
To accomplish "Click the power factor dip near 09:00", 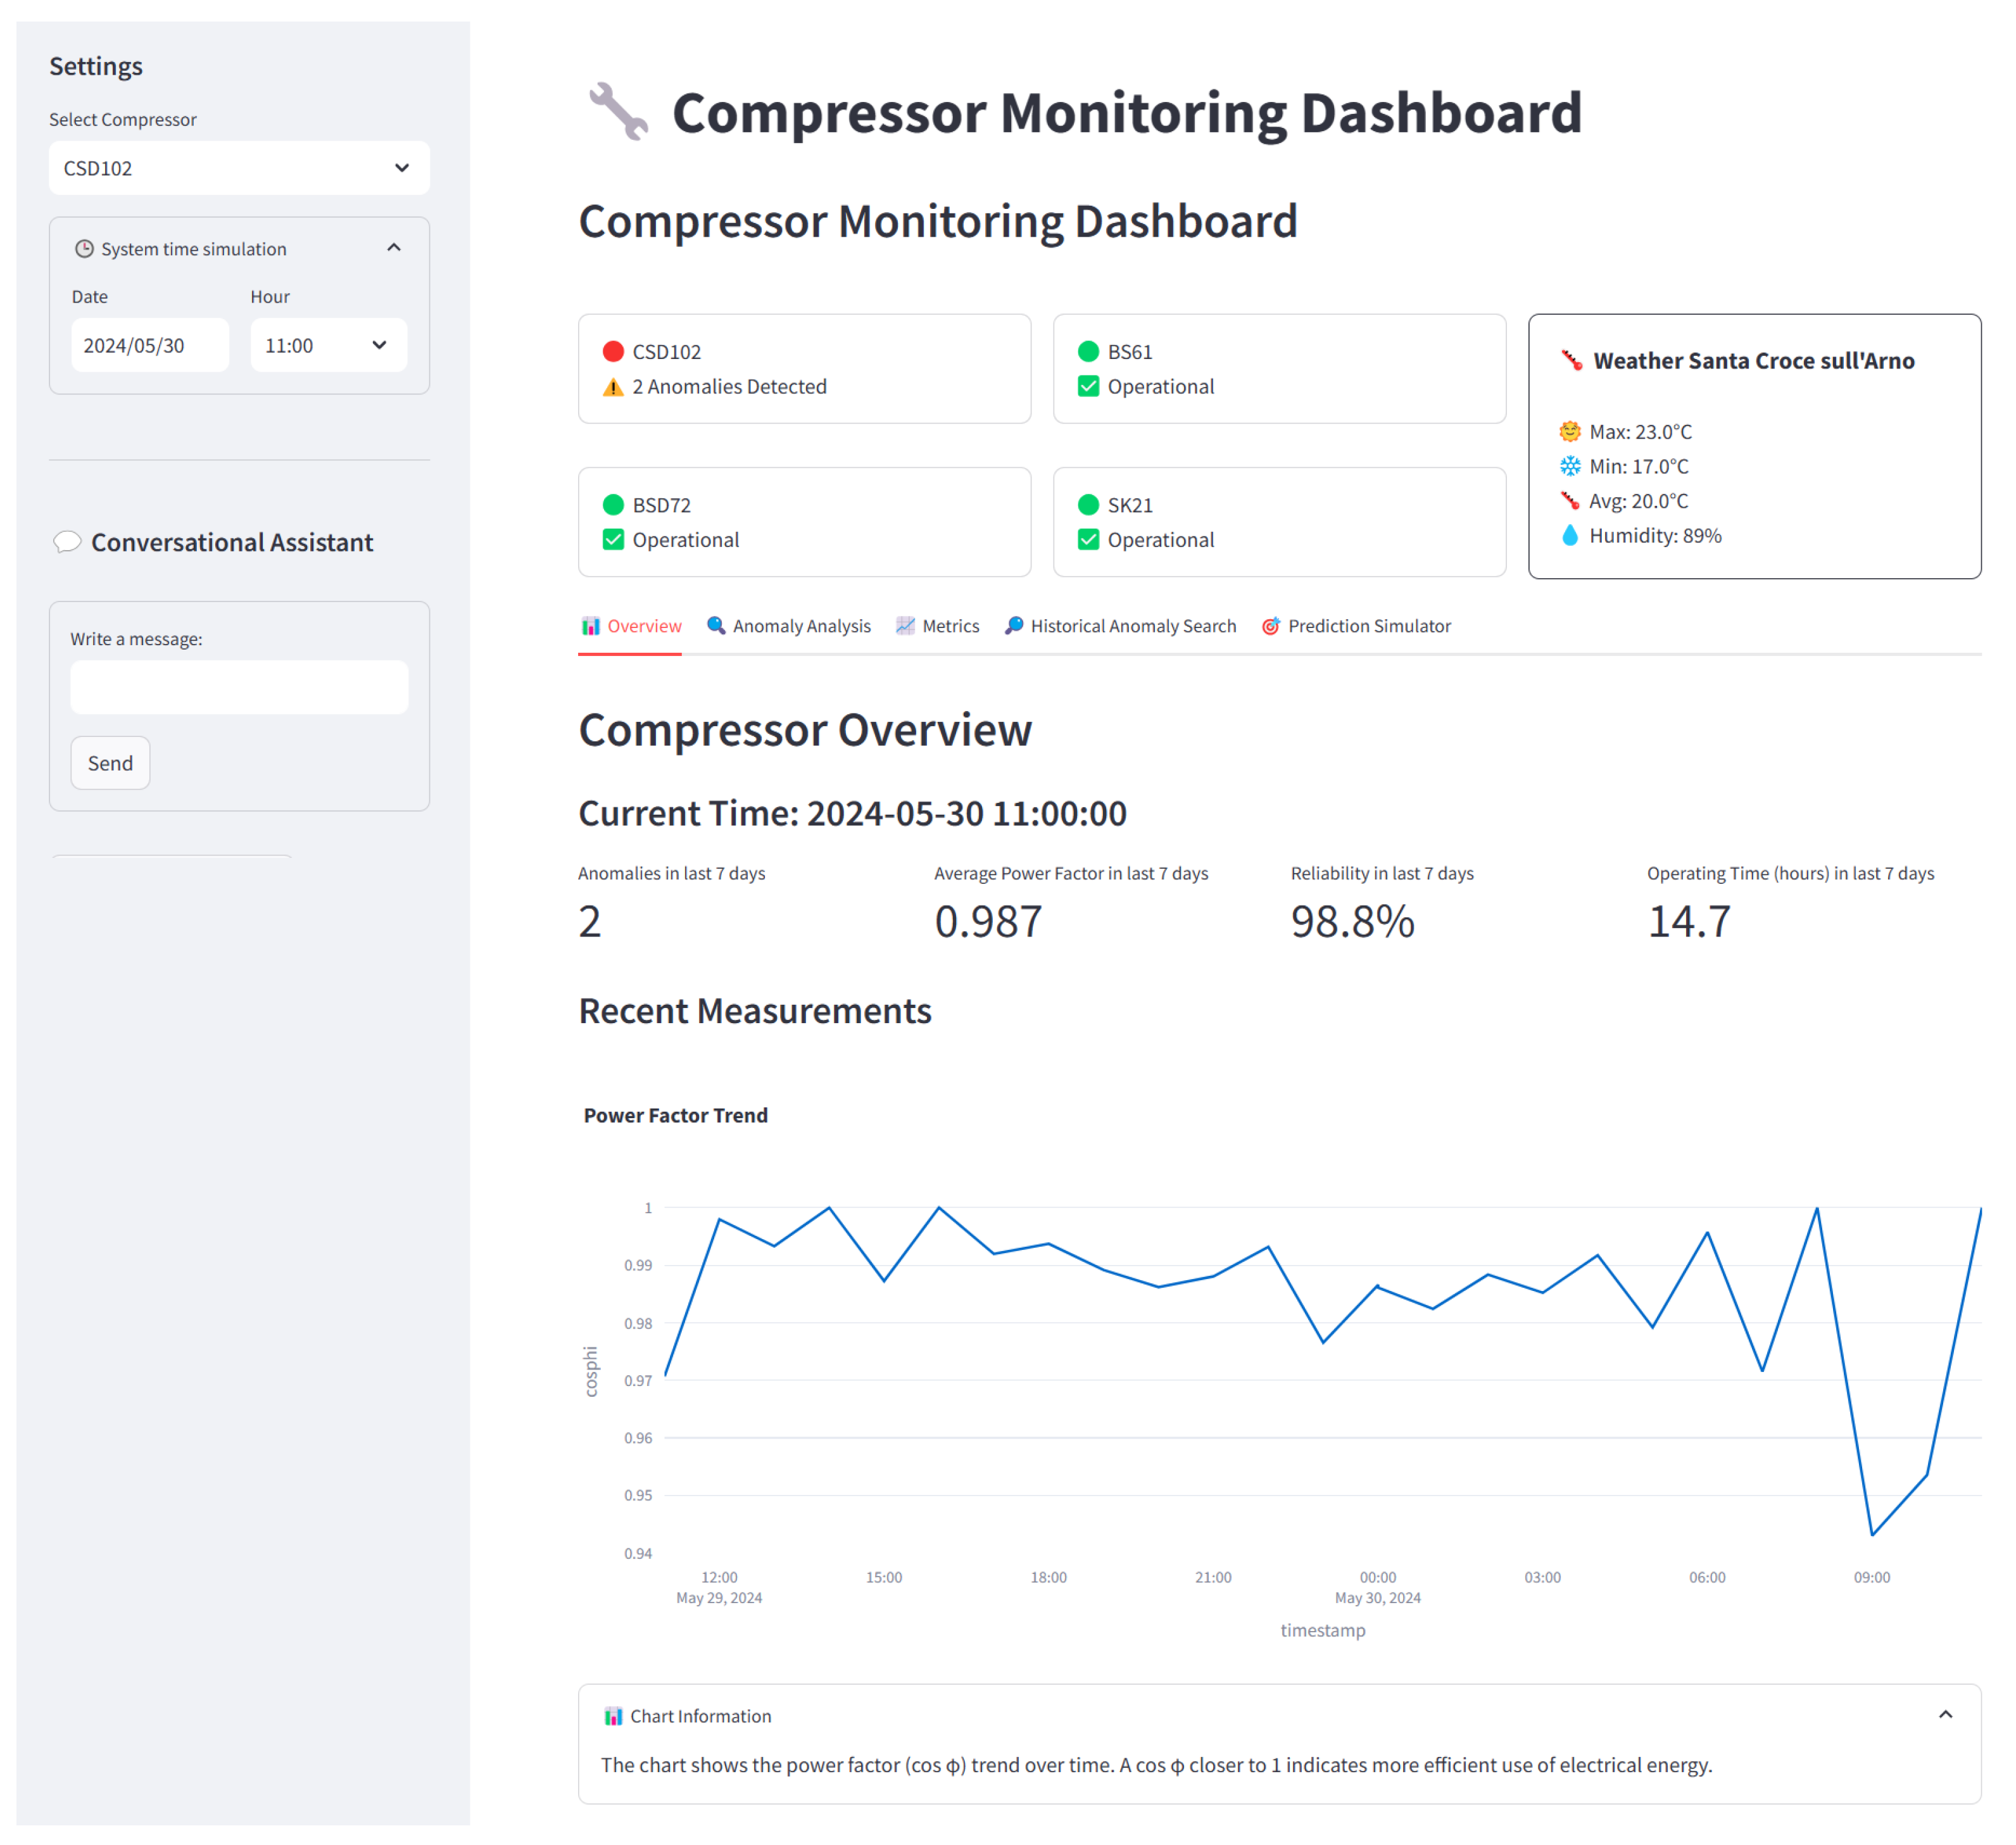I will (1872, 1535).
